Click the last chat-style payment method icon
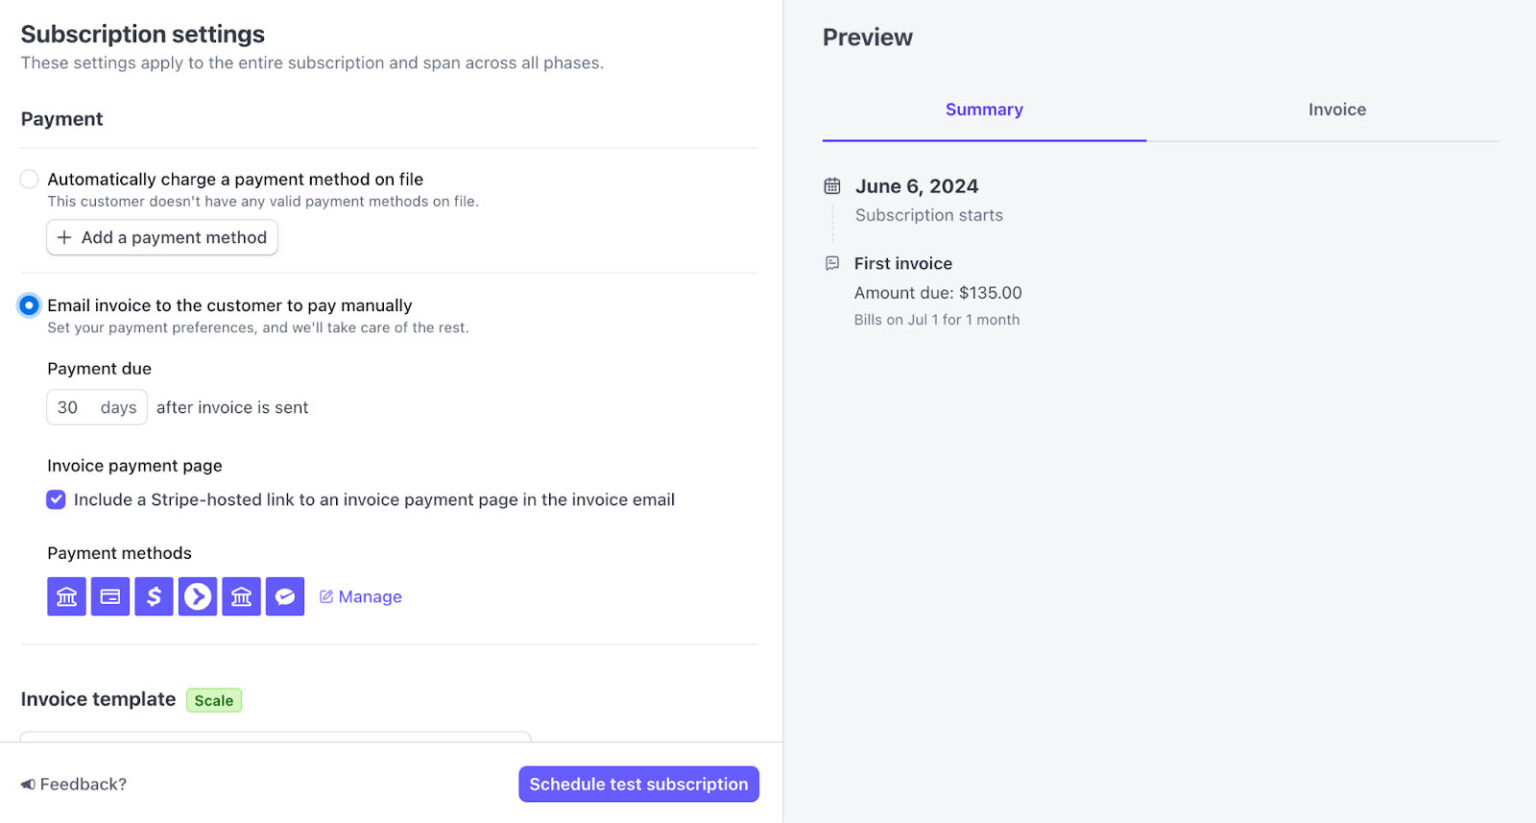This screenshot has width=1536, height=823. (x=285, y=596)
